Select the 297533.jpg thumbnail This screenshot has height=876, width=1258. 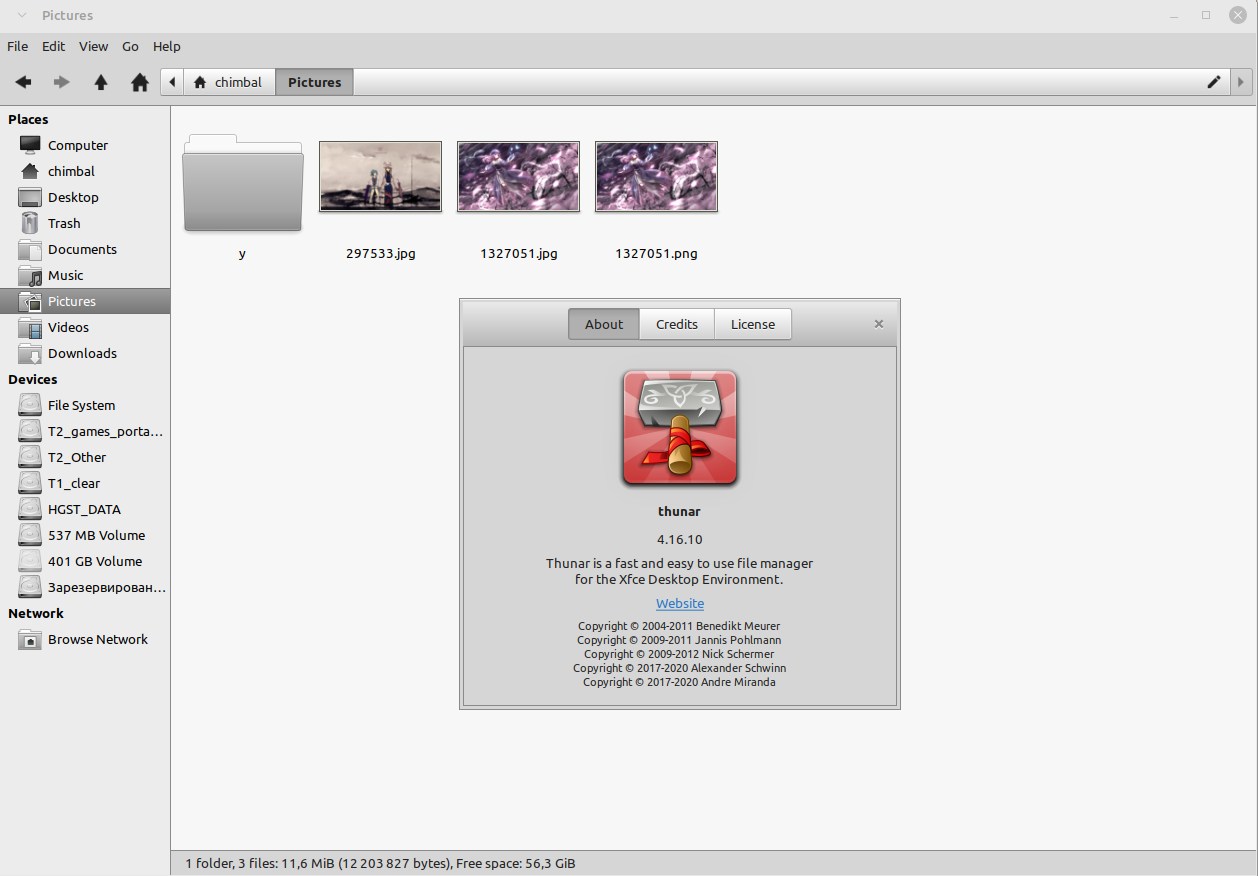(x=380, y=176)
